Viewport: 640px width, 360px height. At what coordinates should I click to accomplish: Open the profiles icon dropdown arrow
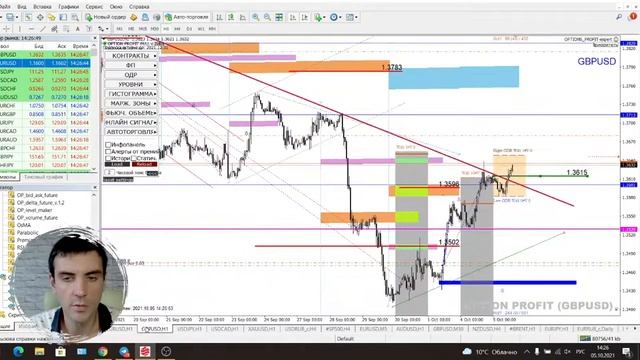point(17,17)
